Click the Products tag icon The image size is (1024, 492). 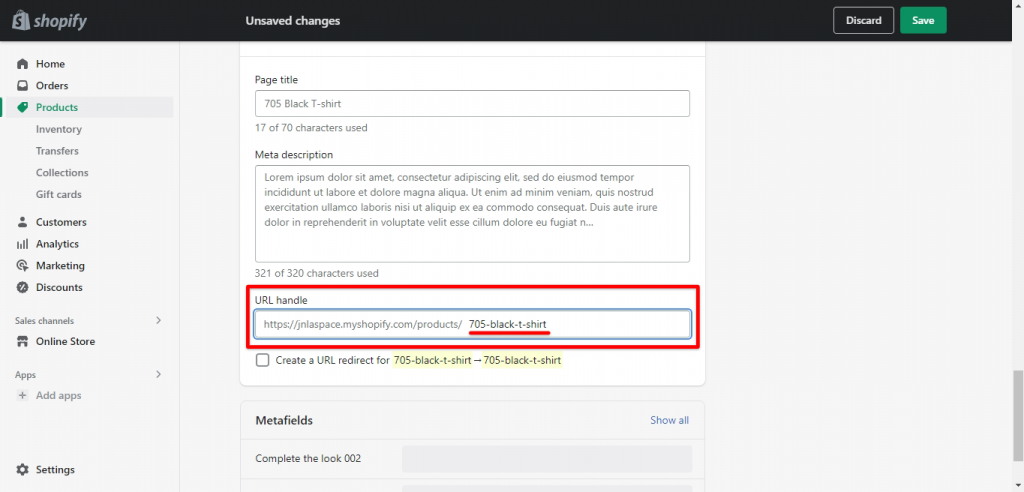click(22, 107)
